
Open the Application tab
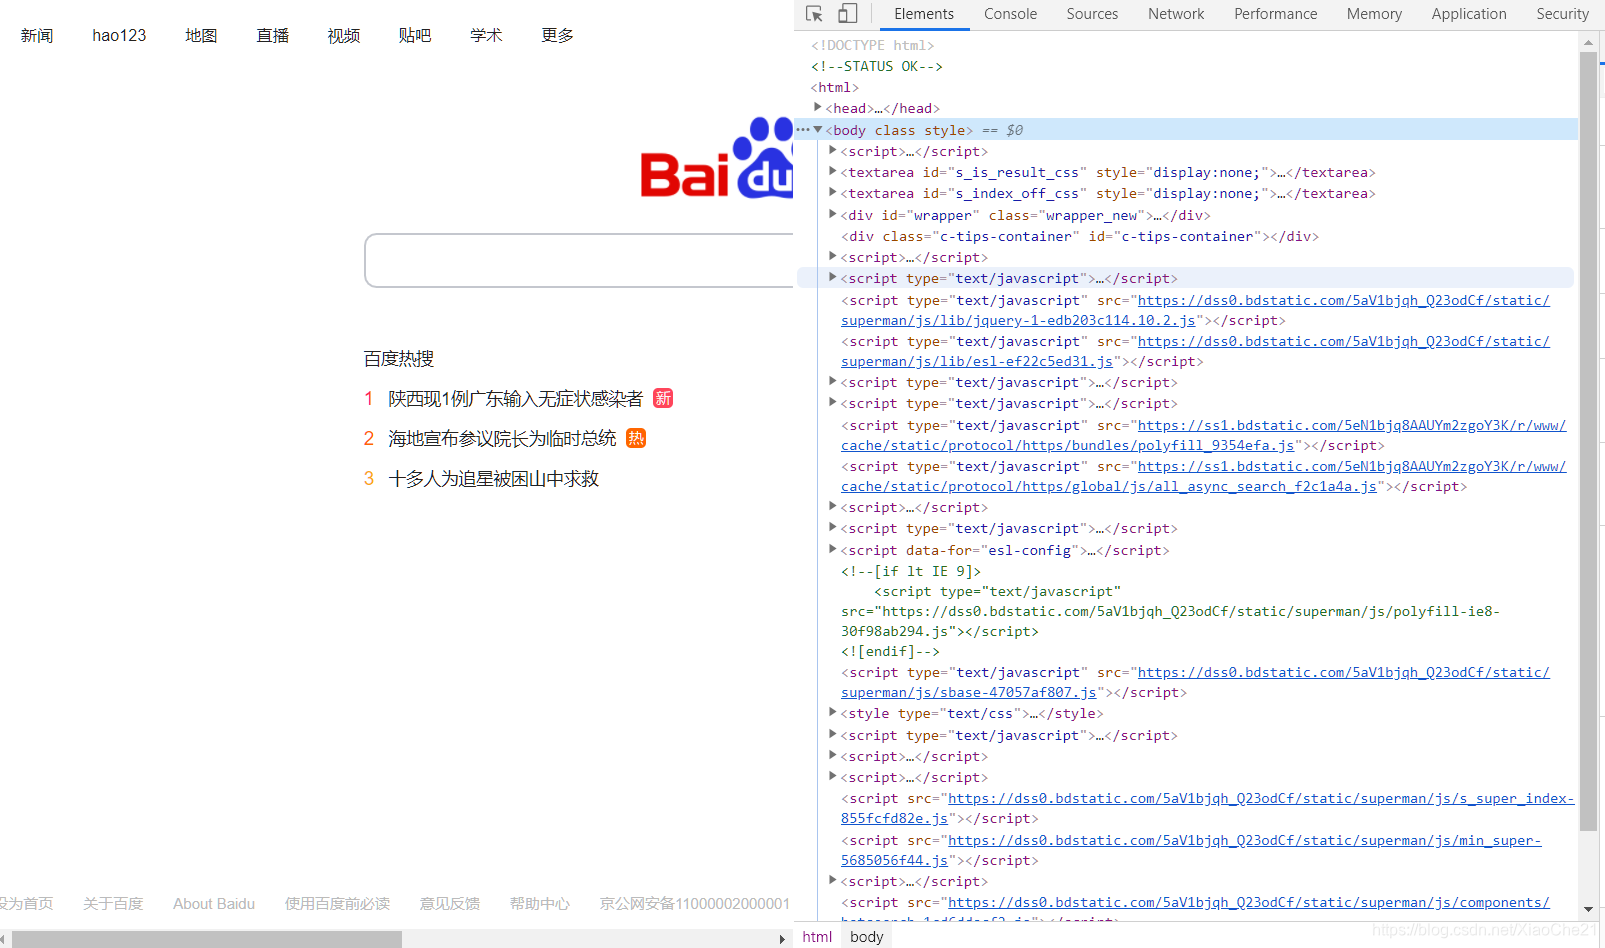1468,14
